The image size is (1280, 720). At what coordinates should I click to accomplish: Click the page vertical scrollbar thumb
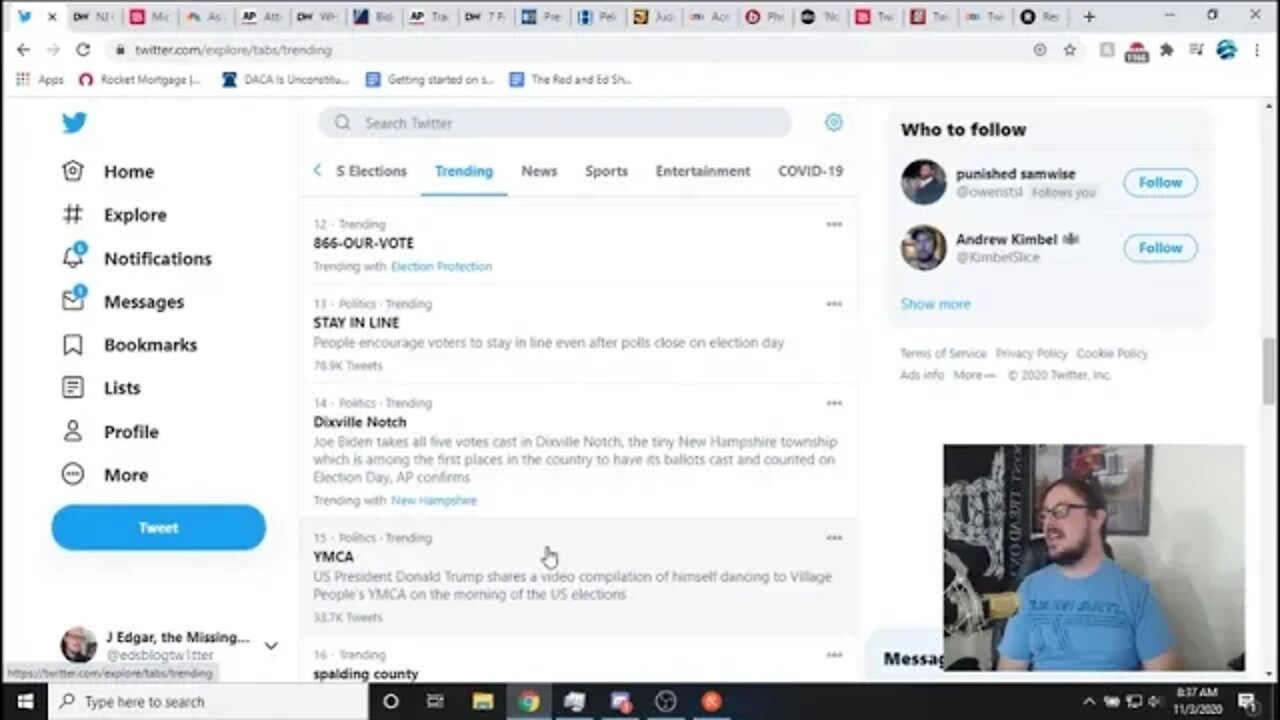click(x=1269, y=370)
